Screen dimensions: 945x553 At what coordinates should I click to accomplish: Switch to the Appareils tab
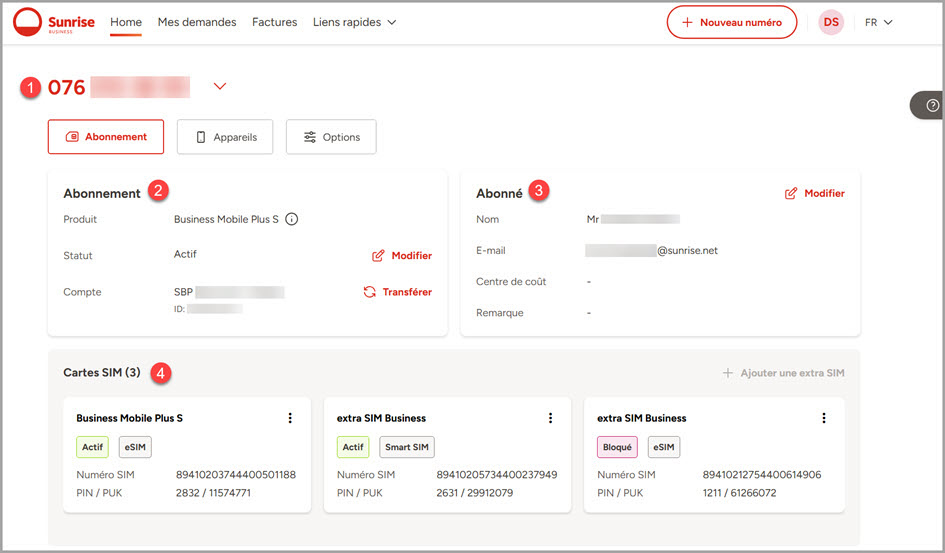pos(225,137)
